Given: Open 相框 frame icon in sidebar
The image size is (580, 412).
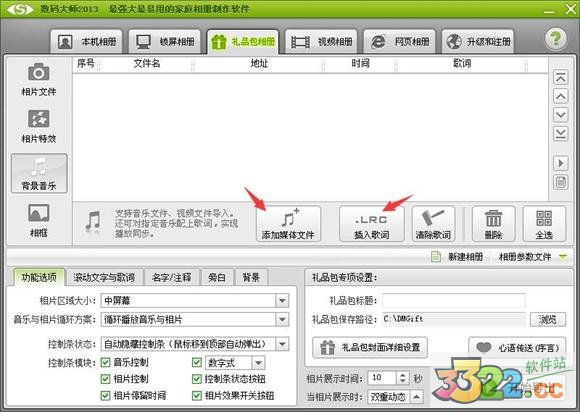Looking at the screenshot, I should (38, 213).
